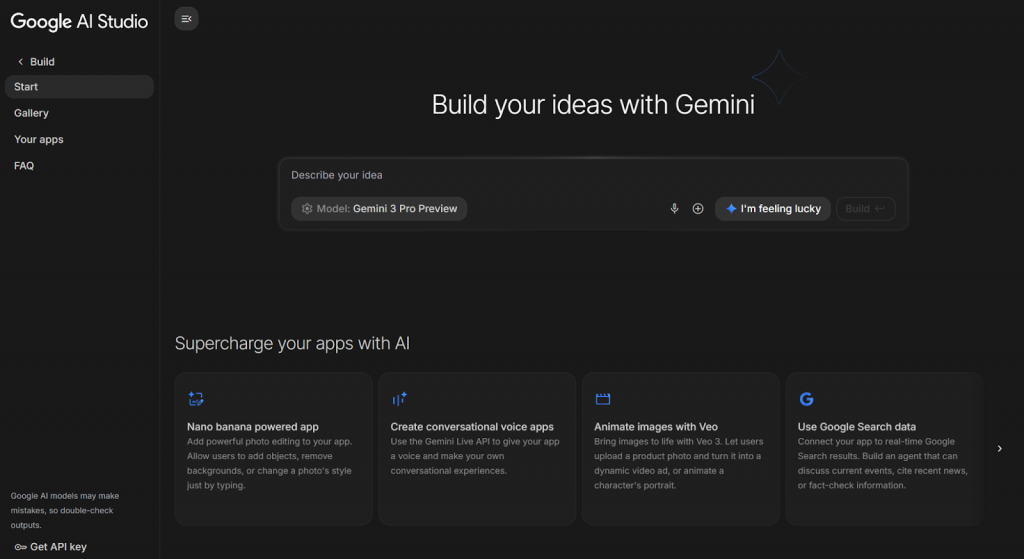The width and height of the screenshot is (1024, 559).
Task: Open the Google AI Studio logo link
Action: (x=79, y=22)
